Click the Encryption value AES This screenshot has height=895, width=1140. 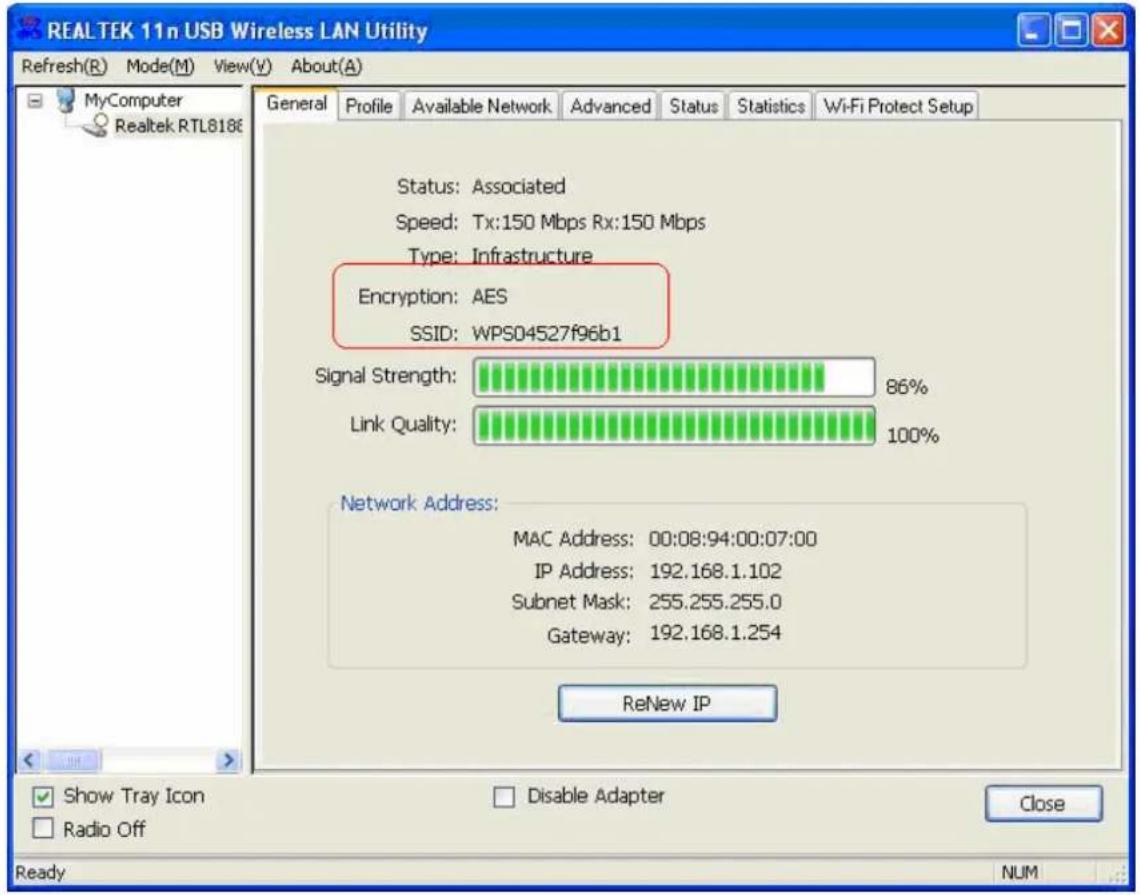click(x=489, y=297)
